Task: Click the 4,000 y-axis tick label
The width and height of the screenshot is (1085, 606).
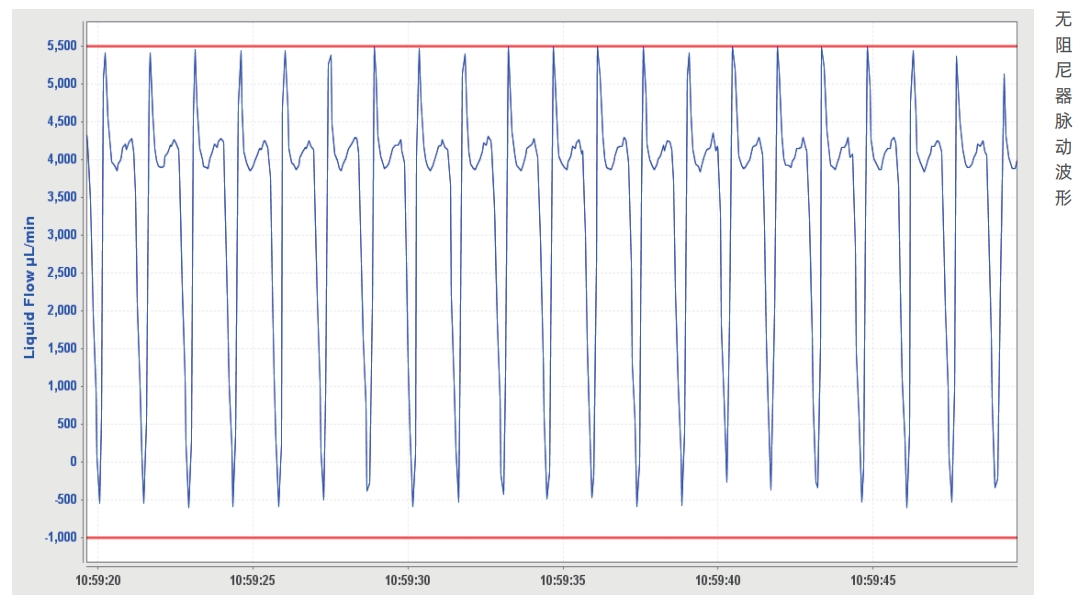Action: click(62, 159)
